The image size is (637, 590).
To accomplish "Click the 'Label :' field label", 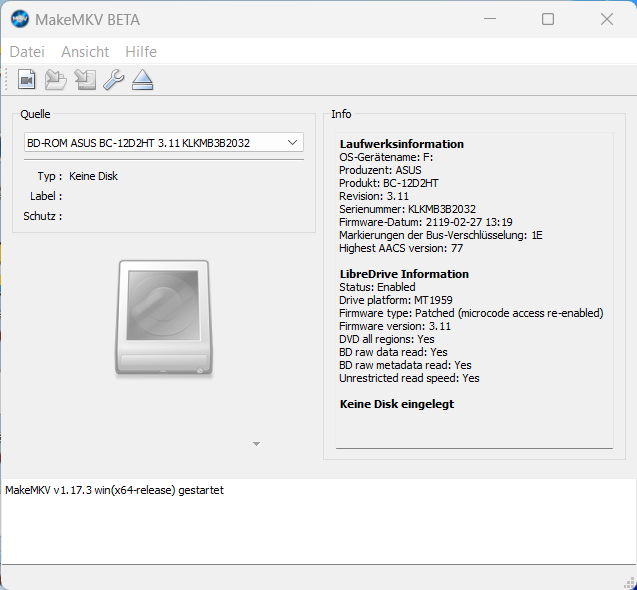I will point(46,196).
